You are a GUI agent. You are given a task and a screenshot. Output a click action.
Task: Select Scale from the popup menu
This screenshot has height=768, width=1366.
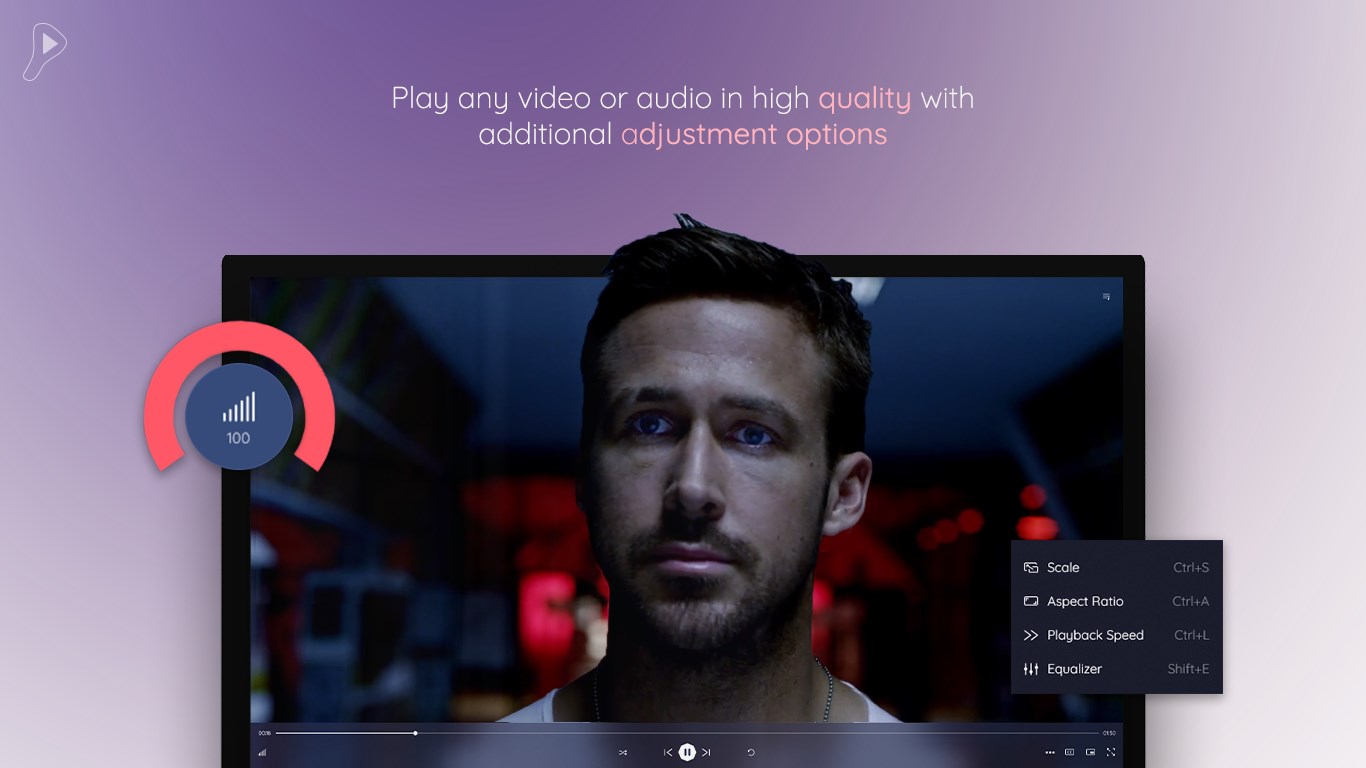tap(1117, 567)
